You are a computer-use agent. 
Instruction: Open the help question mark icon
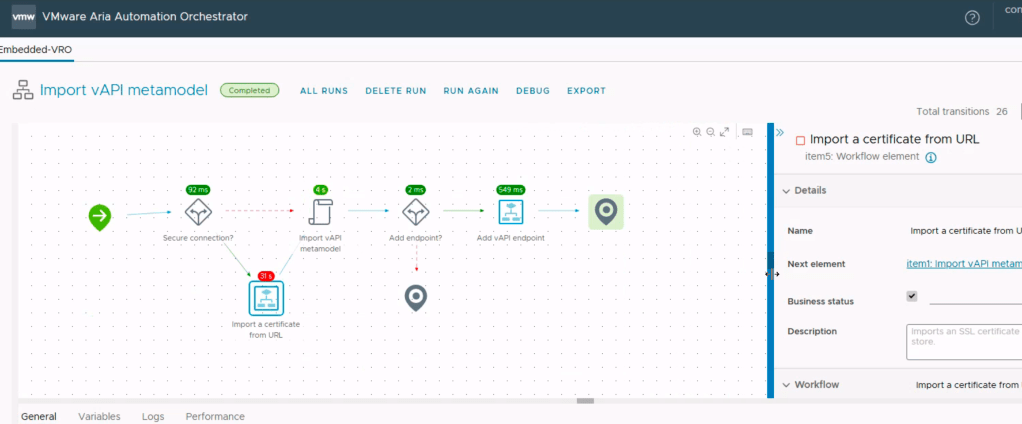pyautogui.click(x=972, y=18)
